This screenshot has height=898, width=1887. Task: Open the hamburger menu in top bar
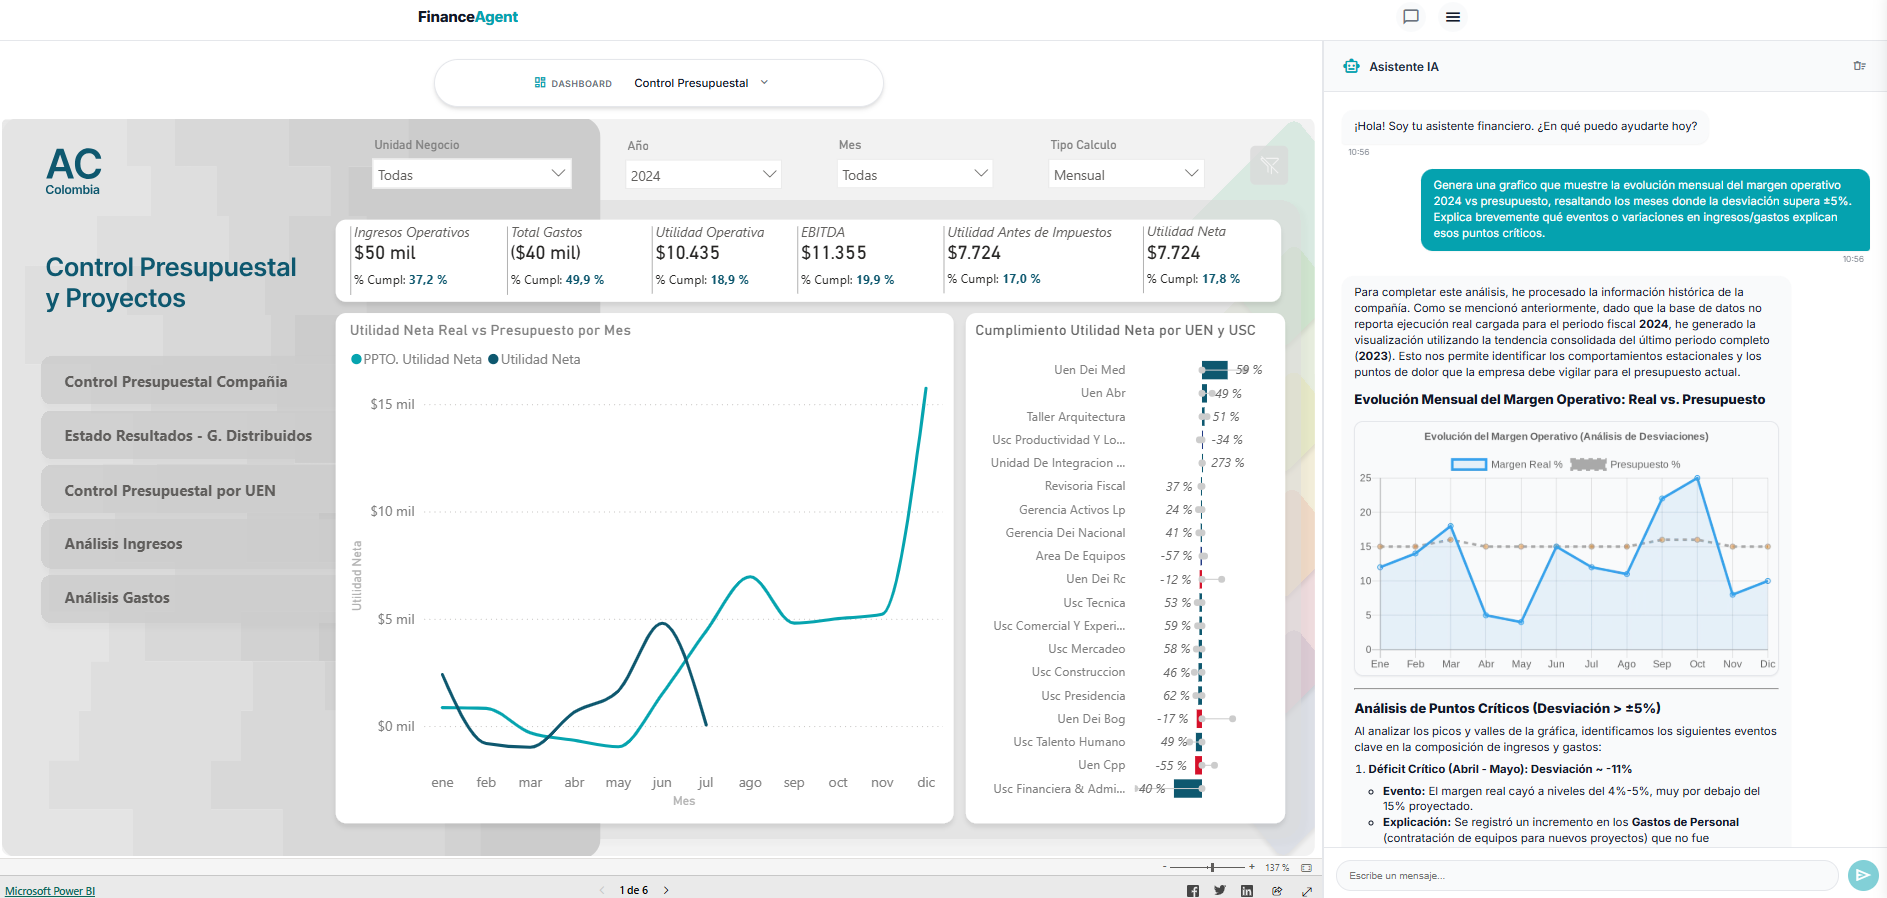(1453, 17)
